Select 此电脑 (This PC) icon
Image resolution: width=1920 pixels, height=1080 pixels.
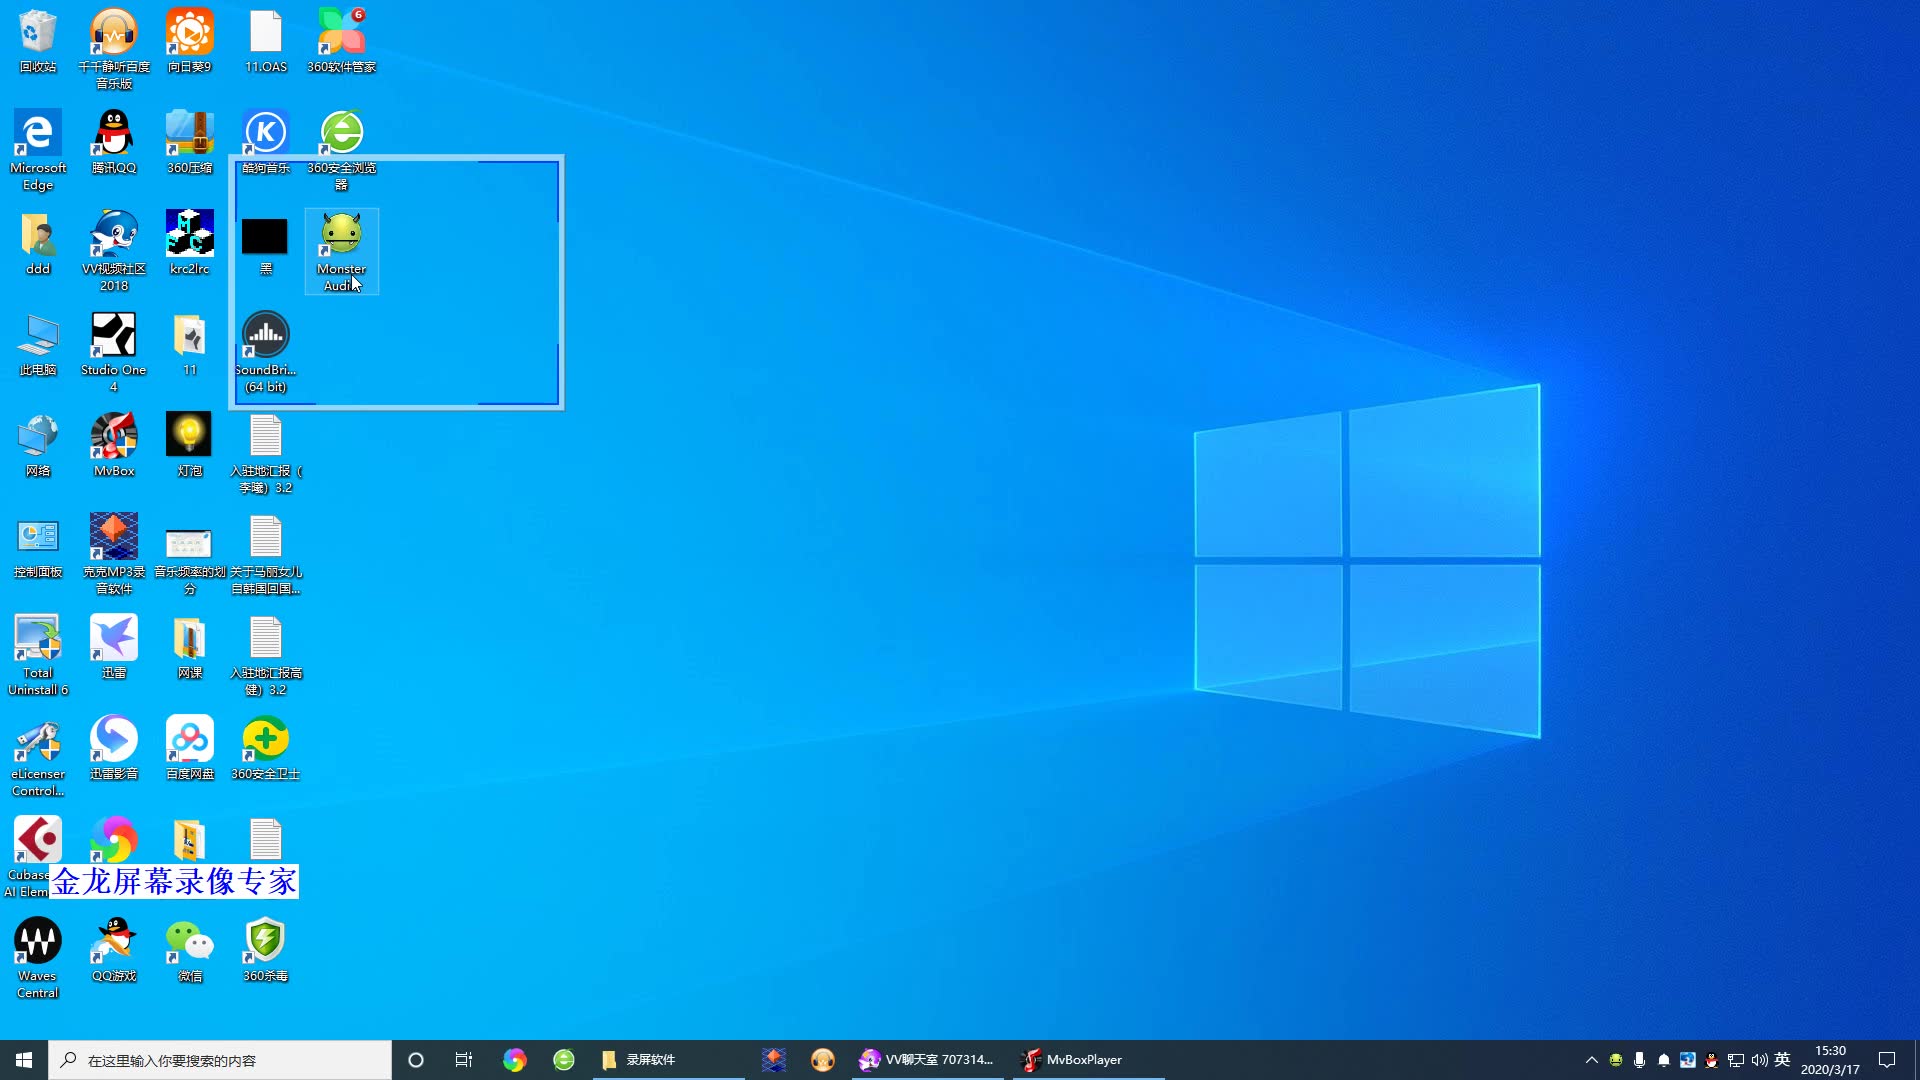tap(38, 344)
